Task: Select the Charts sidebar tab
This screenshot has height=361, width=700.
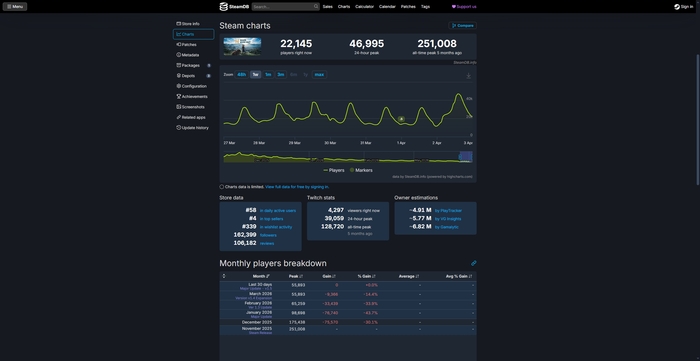Action: click(x=193, y=34)
